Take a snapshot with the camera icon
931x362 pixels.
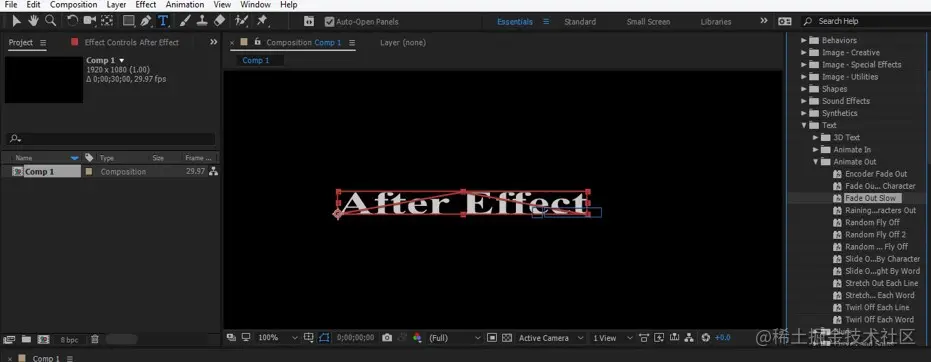[x=387, y=338]
